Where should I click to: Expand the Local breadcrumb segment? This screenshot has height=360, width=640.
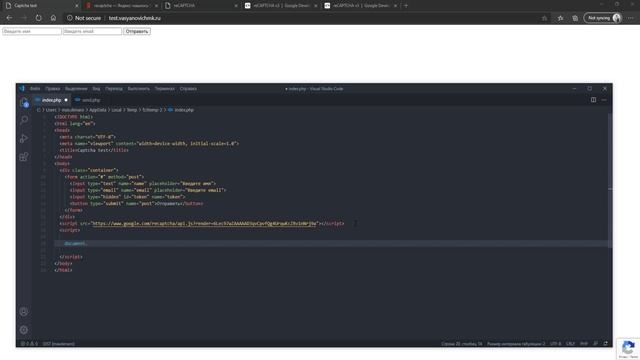click(x=117, y=110)
